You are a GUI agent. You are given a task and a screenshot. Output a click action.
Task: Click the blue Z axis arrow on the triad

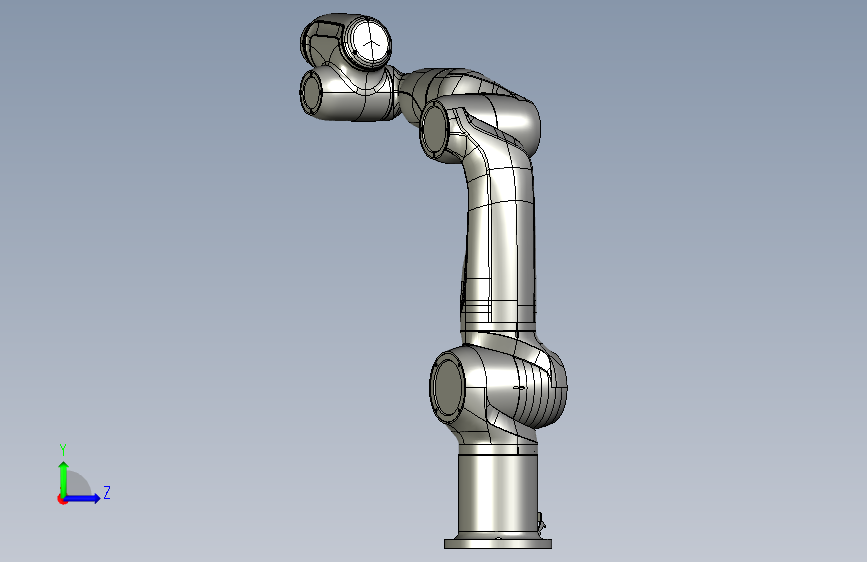point(83,498)
